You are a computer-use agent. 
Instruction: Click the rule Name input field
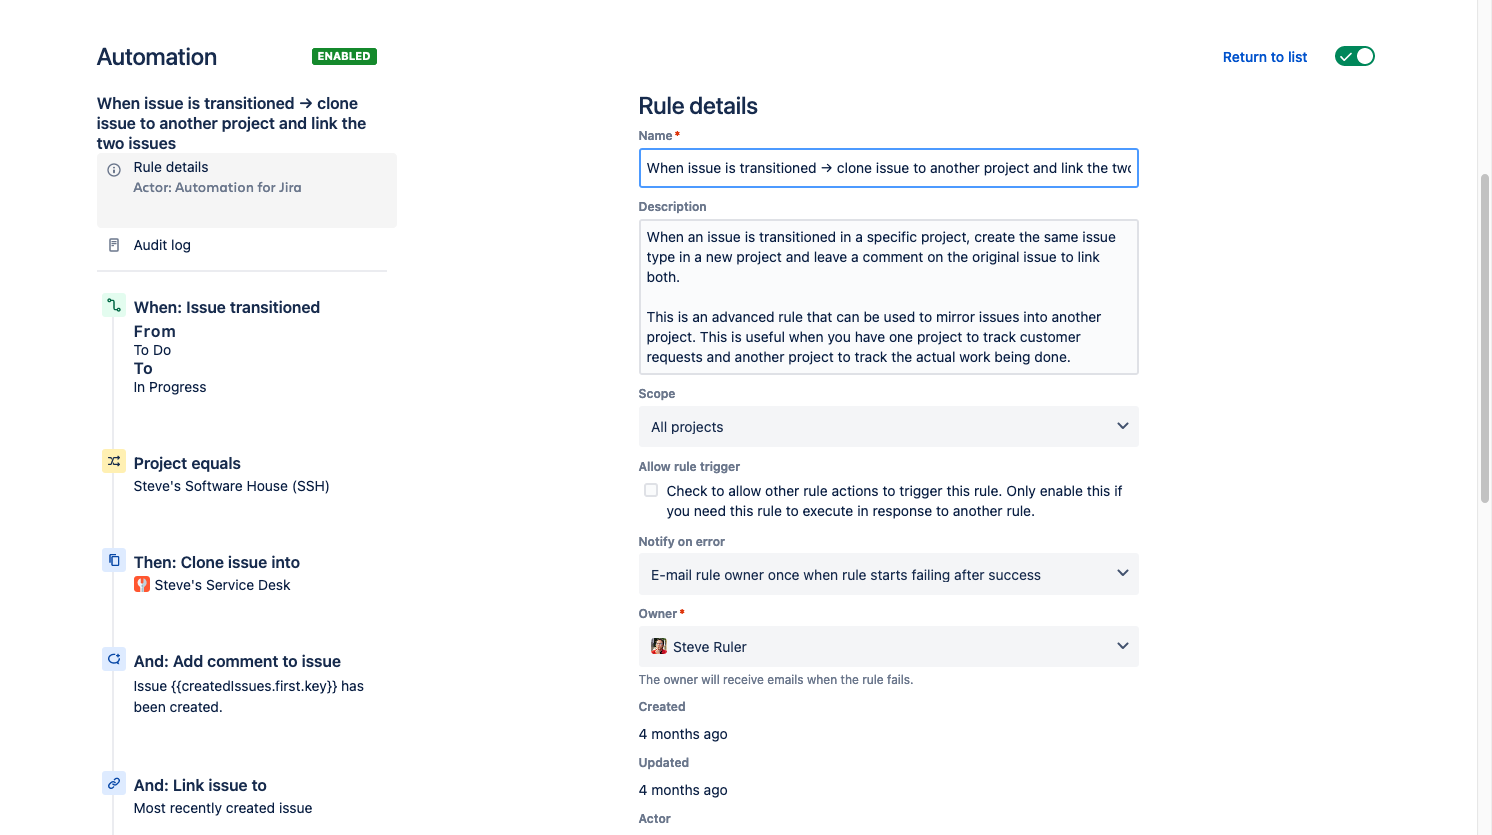888,168
